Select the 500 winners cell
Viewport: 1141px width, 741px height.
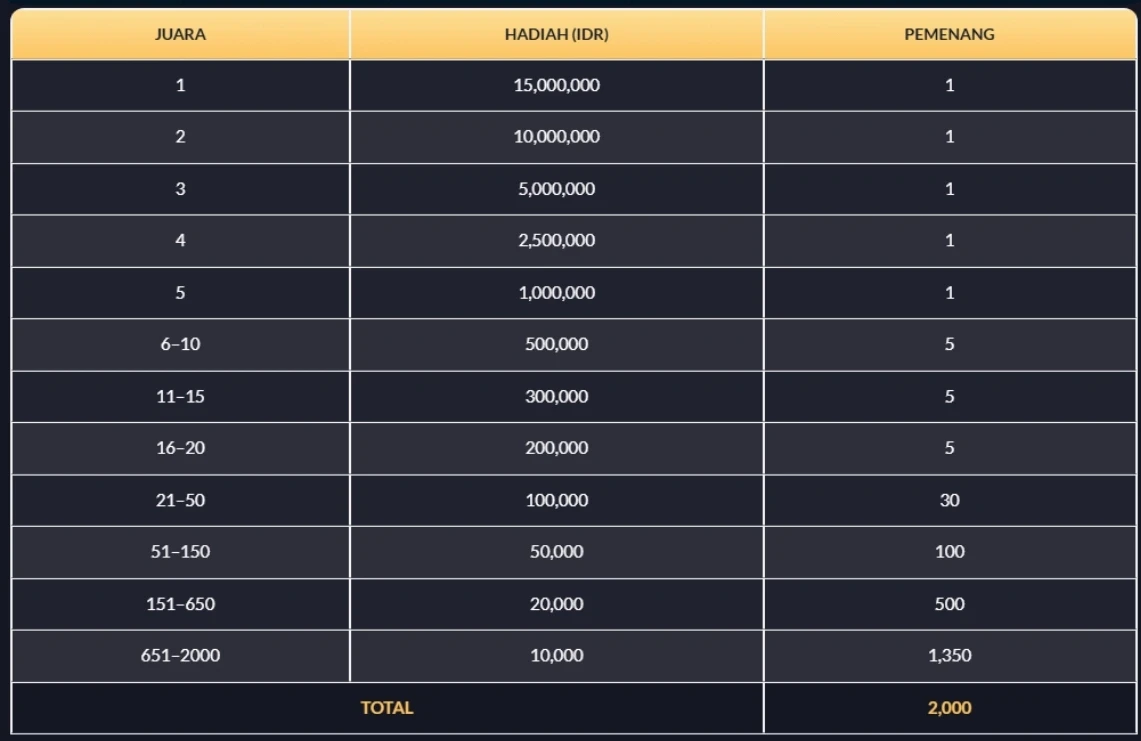(x=949, y=604)
